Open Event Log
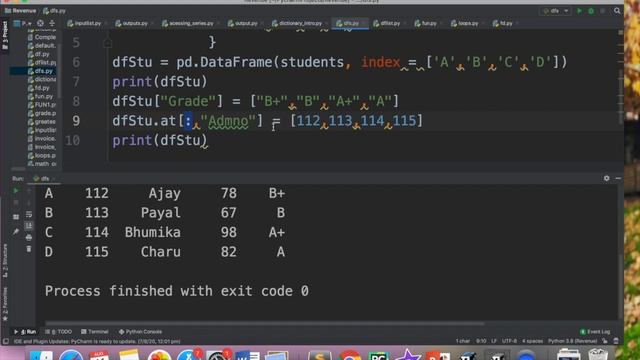640x360 pixels. 596,332
